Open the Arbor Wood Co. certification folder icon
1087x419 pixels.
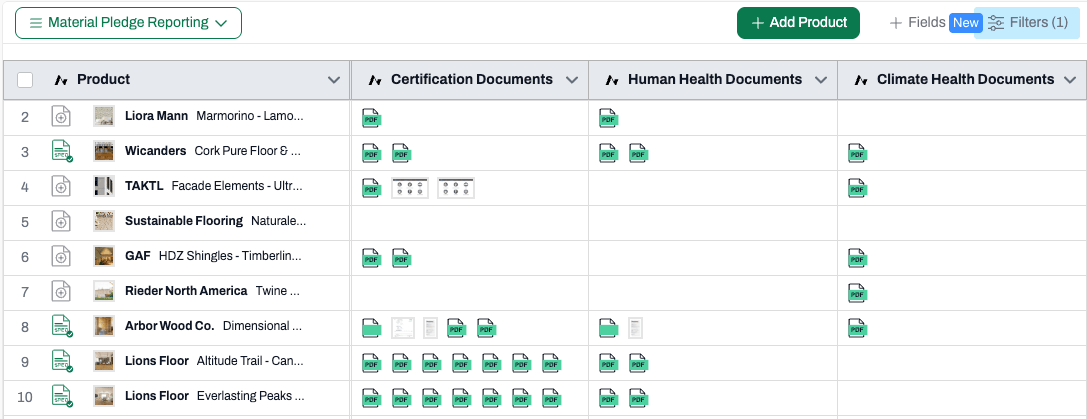click(x=372, y=327)
